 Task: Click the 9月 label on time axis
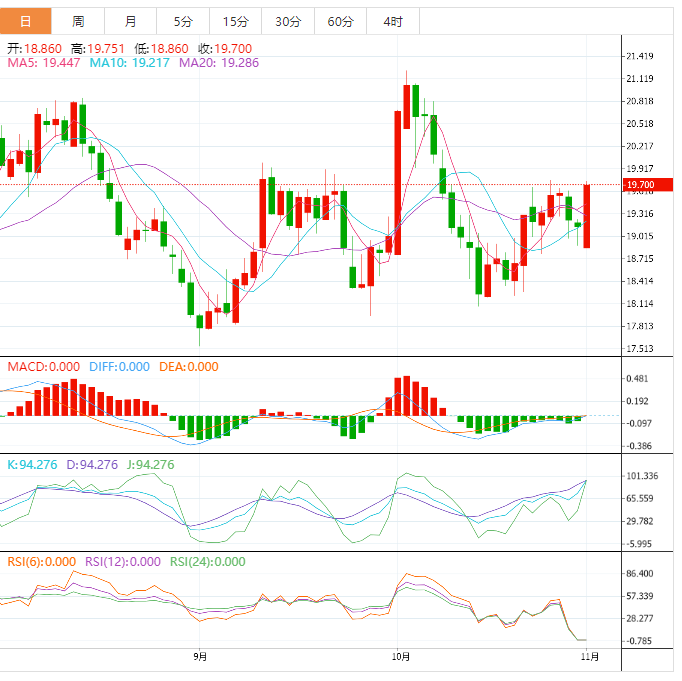tap(200, 657)
